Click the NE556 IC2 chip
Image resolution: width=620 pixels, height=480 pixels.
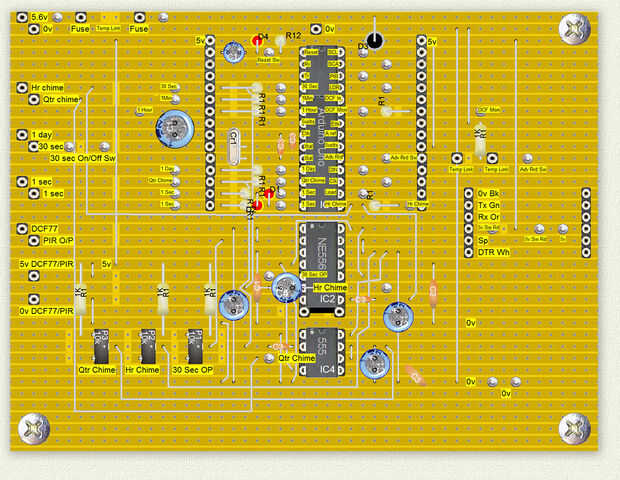(x=321, y=269)
